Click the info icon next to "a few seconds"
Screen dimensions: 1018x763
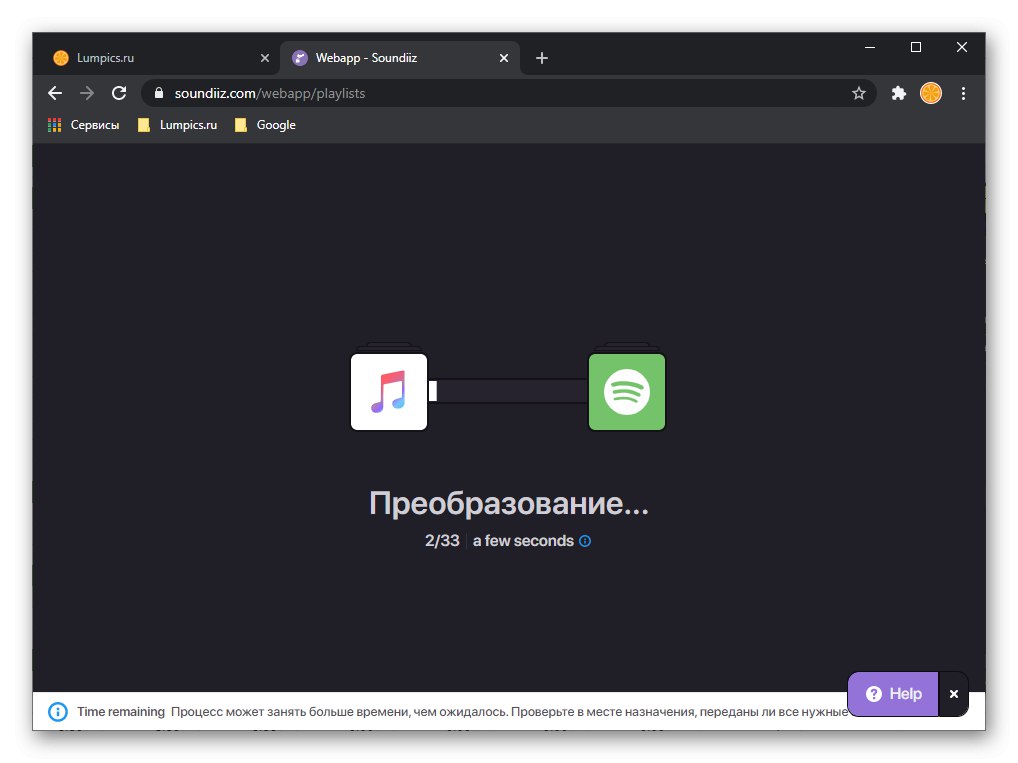click(x=585, y=541)
